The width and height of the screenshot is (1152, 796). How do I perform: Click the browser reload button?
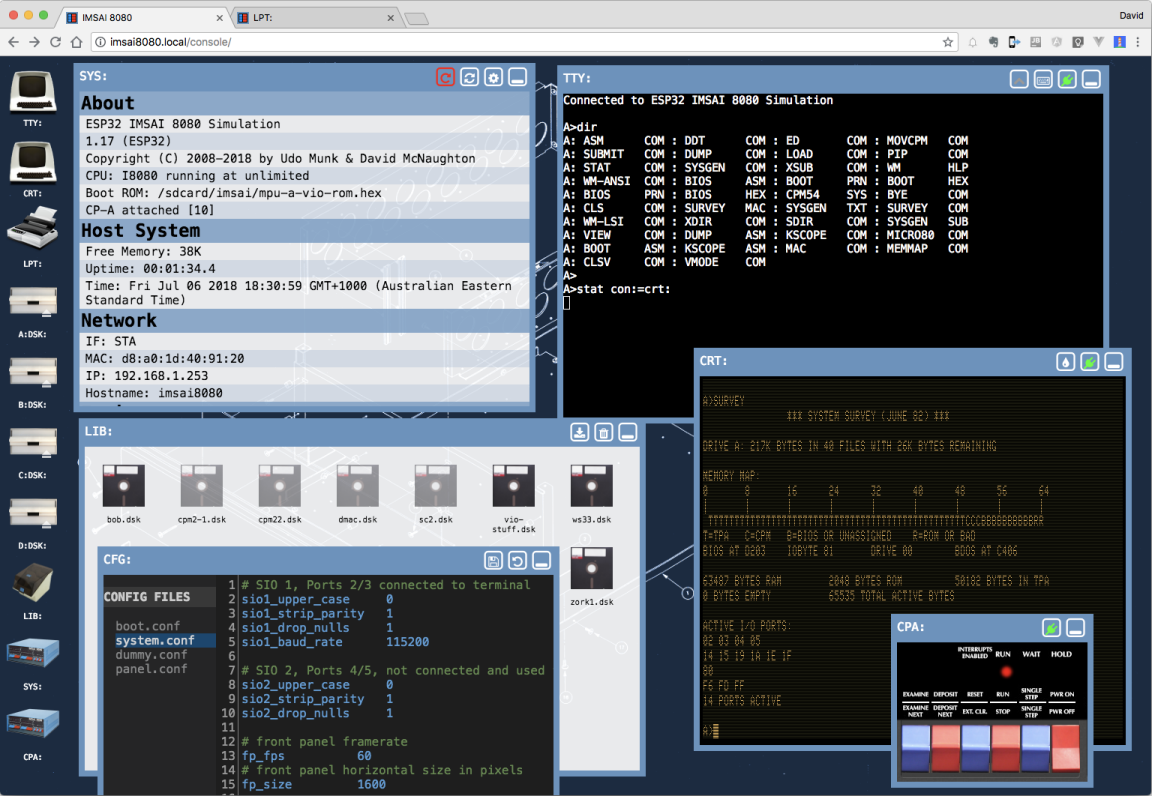[56, 42]
